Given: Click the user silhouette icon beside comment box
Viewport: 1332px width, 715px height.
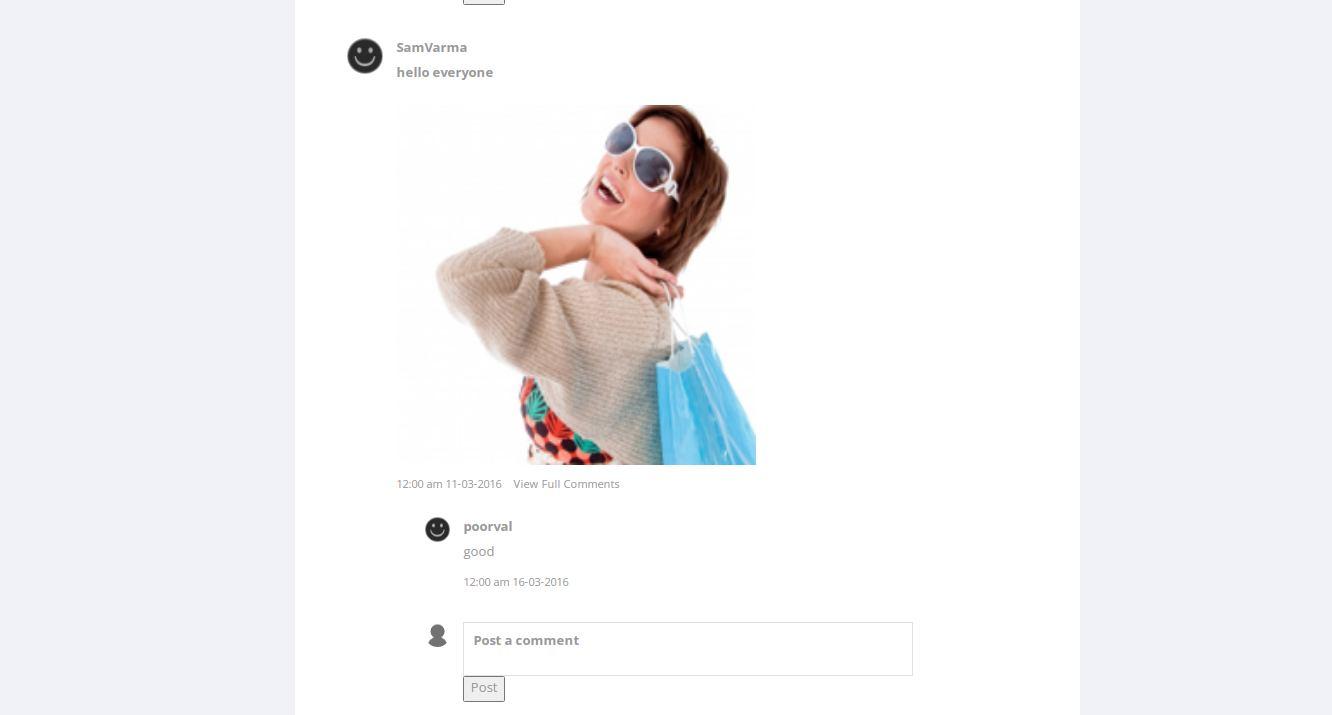Looking at the screenshot, I should pos(437,636).
